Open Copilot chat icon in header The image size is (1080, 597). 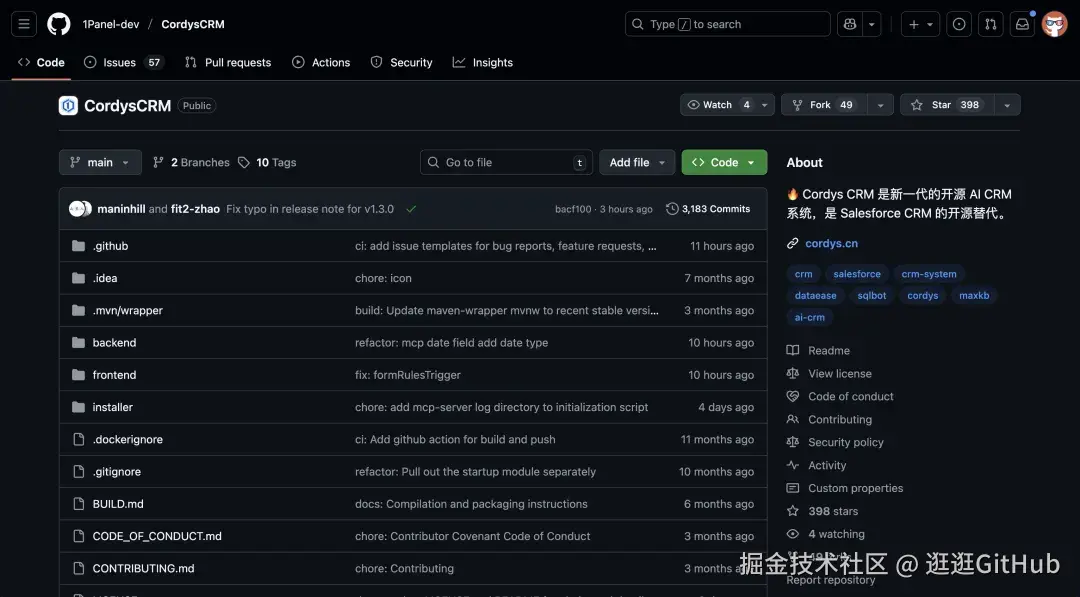pos(850,24)
